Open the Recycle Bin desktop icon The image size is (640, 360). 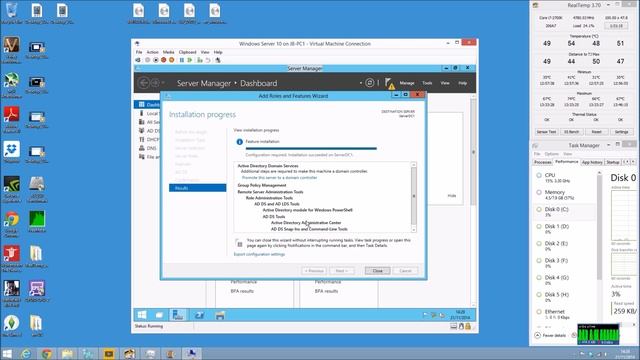pyautogui.click(x=11, y=13)
